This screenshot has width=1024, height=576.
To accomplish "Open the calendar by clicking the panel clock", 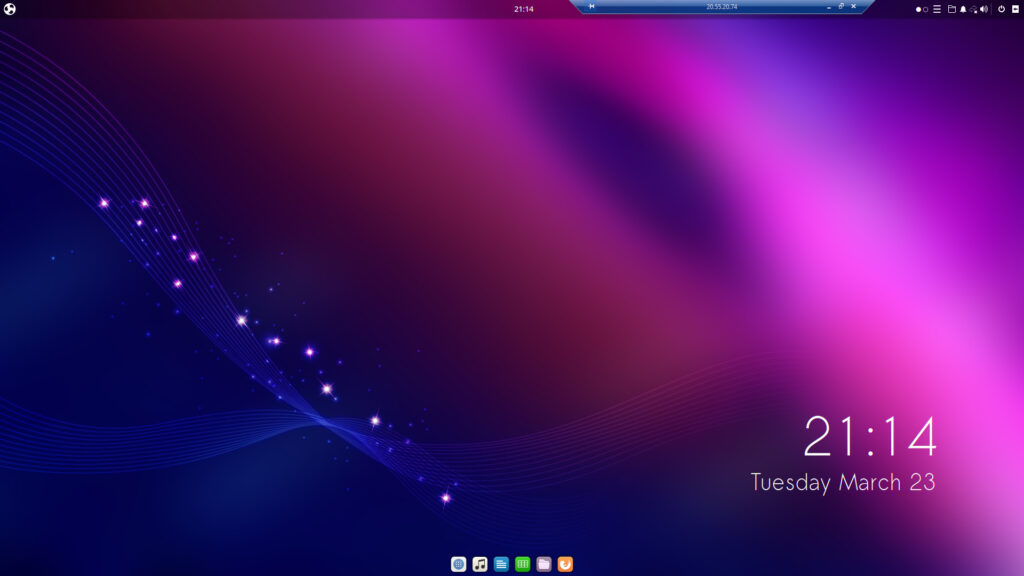I will pyautogui.click(x=521, y=7).
